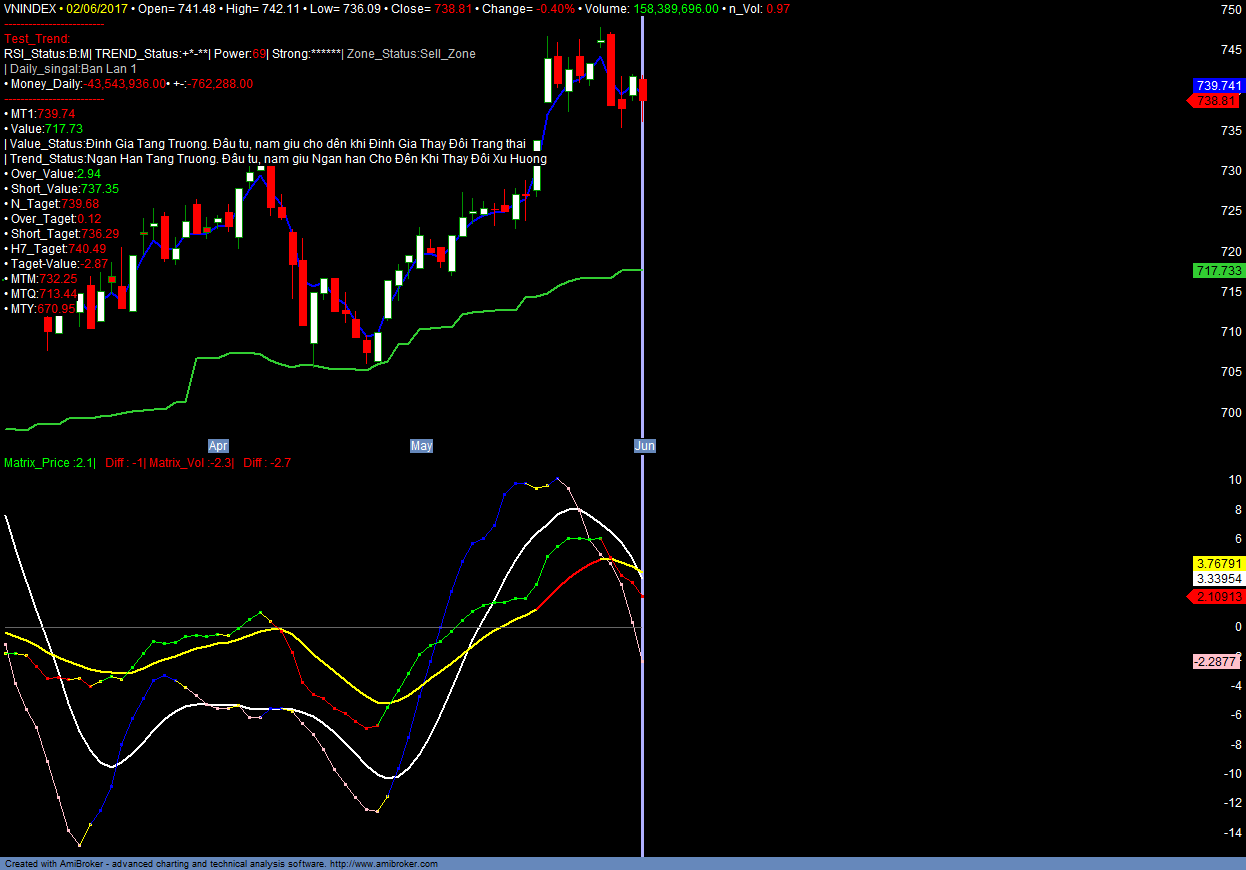This screenshot has width=1246, height=870.
Task: Open the amibroker.com link in footer
Action: pyautogui.click(x=383, y=864)
